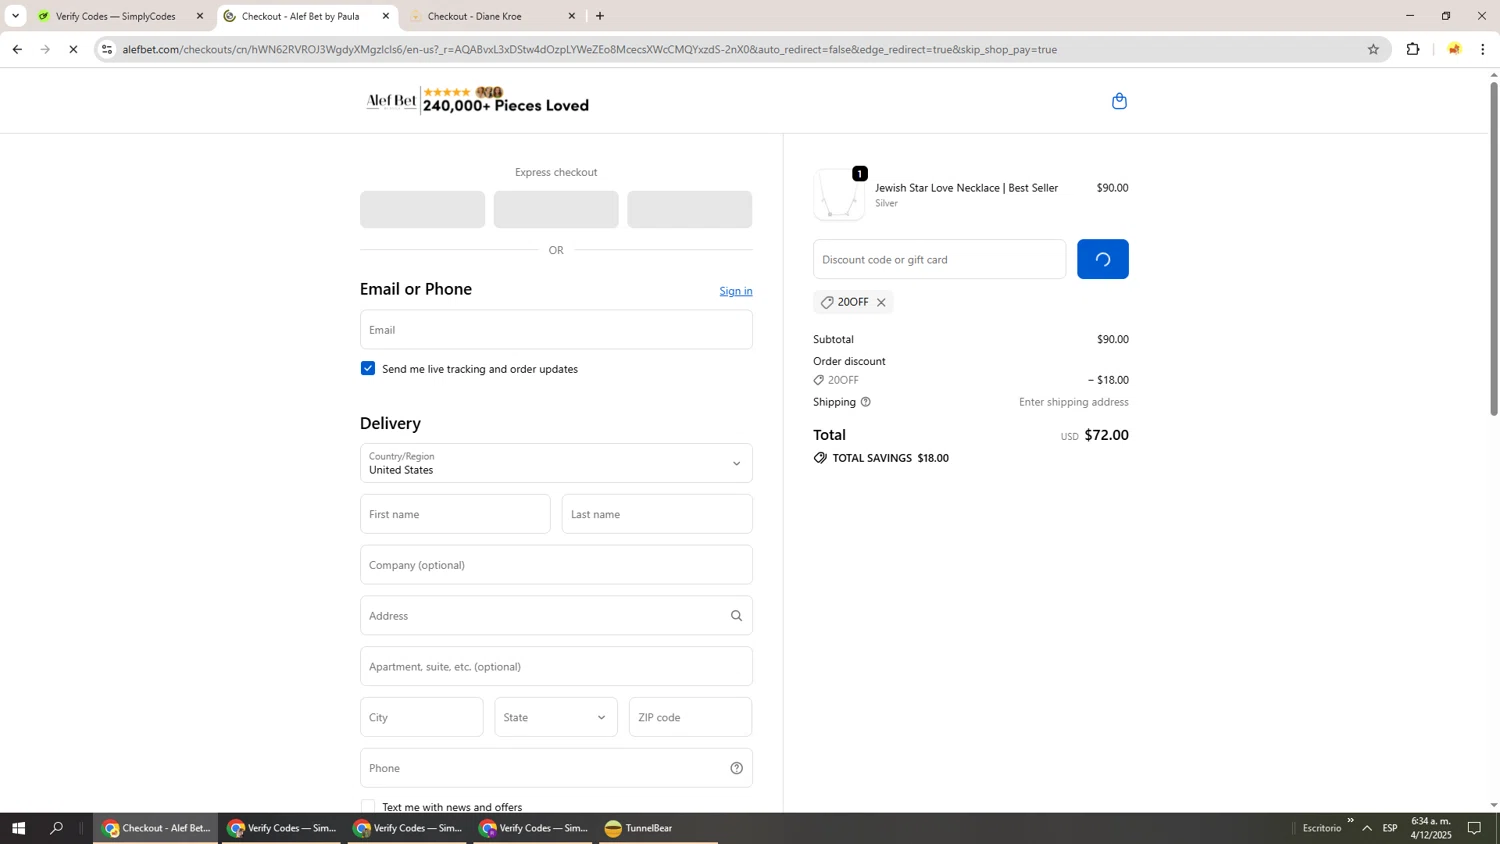Image resolution: width=1500 pixels, height=844 pixels.
Task: Open a new browser tab
Action: [x=600, y=16]
